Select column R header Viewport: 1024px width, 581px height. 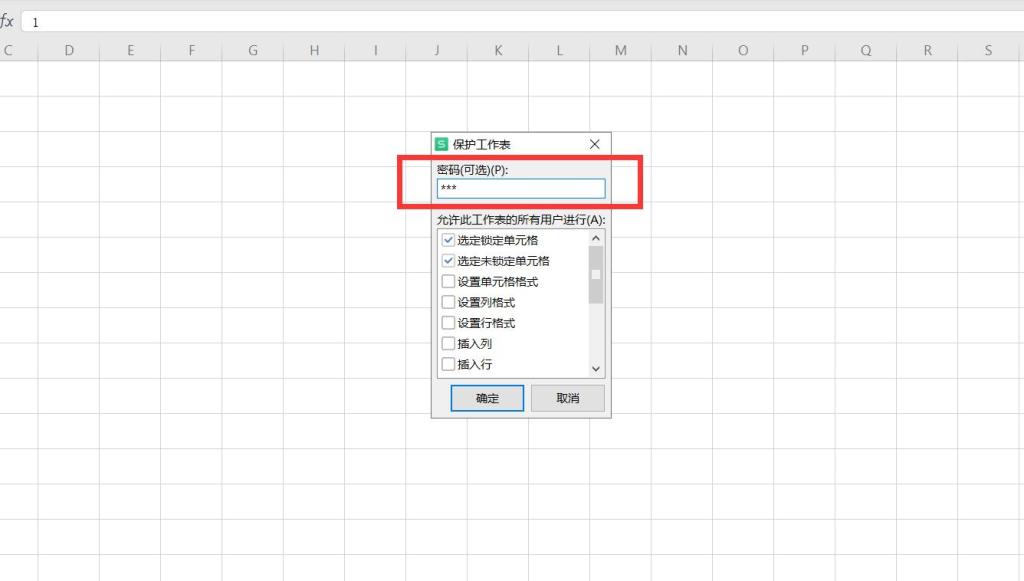[x=927, y=50]
